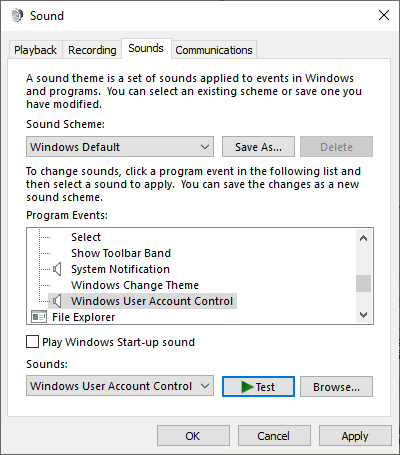Click the Browse... button
The height and width of the screenshot is (455, 400).
pos(336,387)
